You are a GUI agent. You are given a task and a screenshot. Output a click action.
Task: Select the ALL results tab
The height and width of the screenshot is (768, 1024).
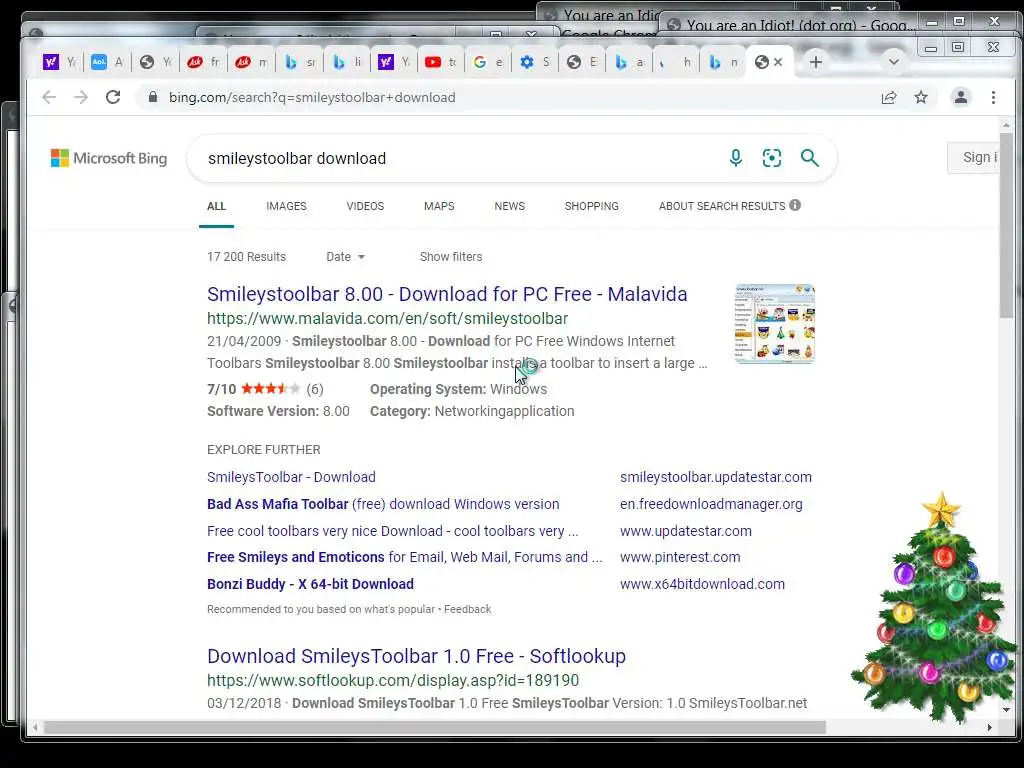[216, 206]
